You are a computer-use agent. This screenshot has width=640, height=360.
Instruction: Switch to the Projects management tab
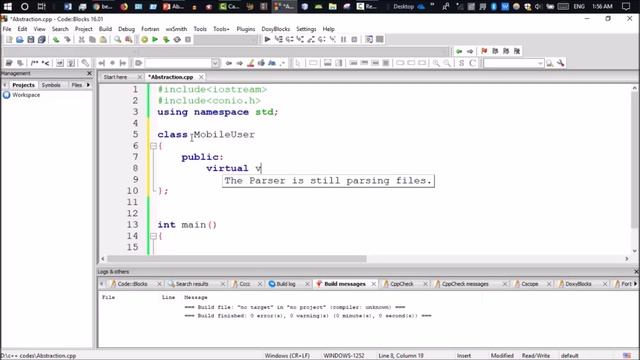coord(23,85)
